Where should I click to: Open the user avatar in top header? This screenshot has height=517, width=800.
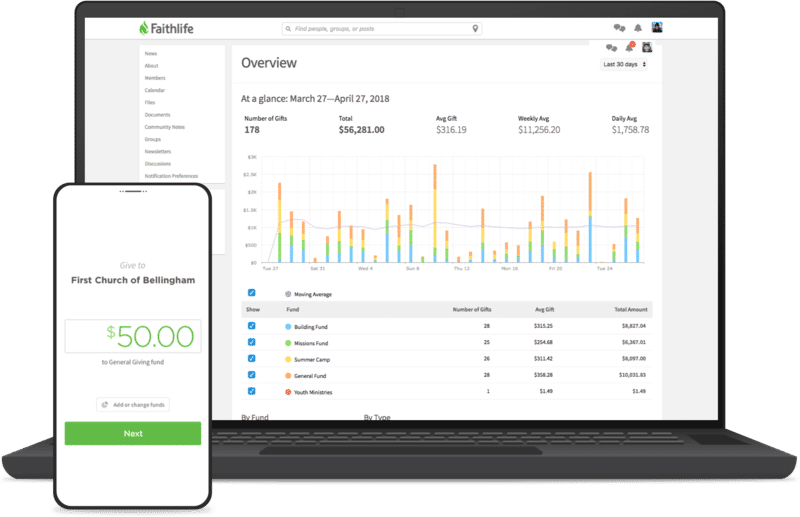(657, 28)
